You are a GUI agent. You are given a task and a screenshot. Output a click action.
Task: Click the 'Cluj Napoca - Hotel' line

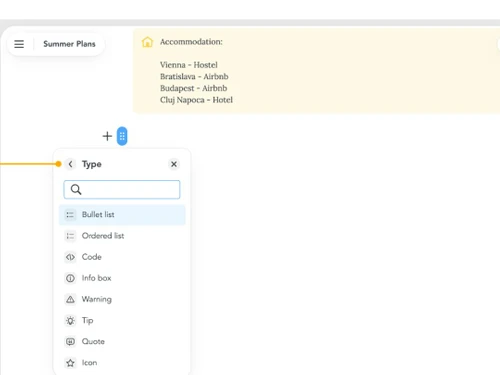pyautogui.click(x=196, y=100)
